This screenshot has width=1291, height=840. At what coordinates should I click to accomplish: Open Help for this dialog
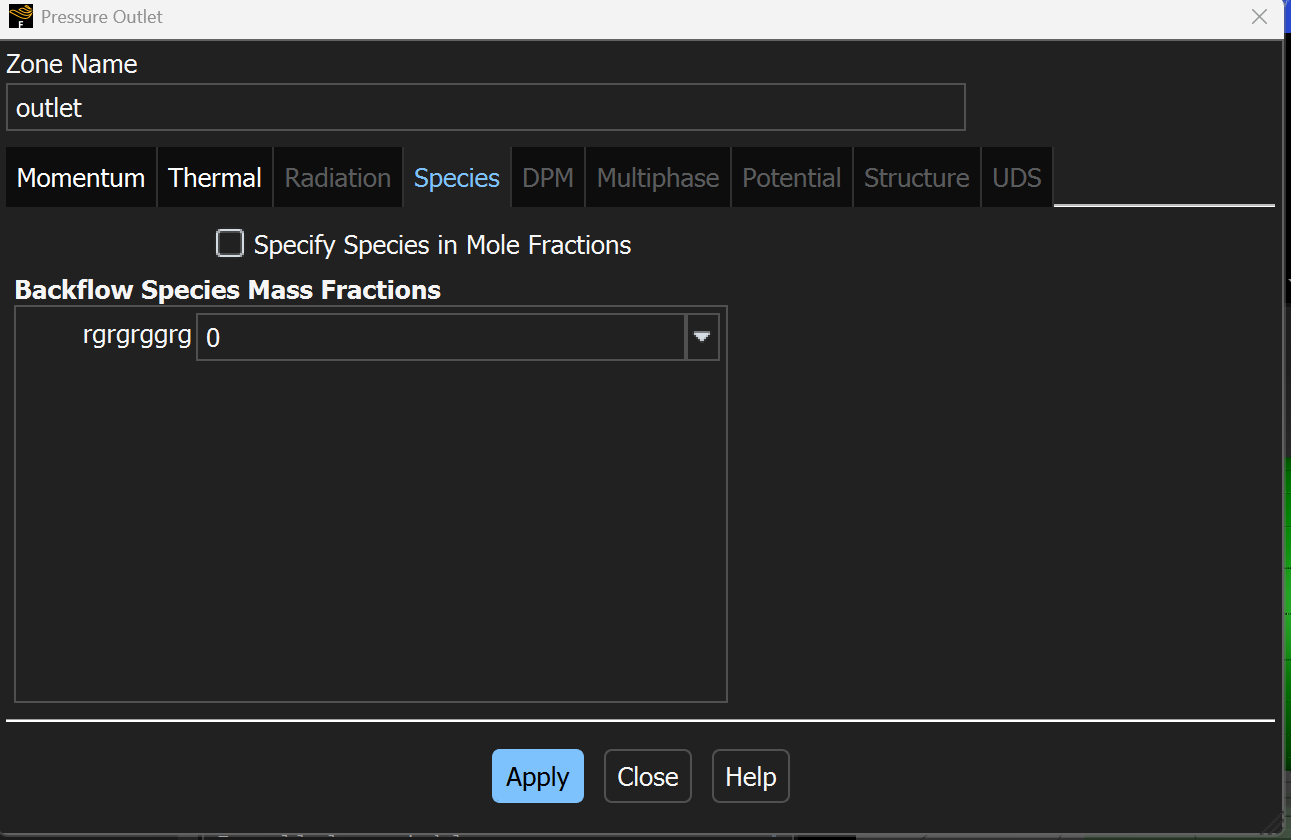(751, 777)
